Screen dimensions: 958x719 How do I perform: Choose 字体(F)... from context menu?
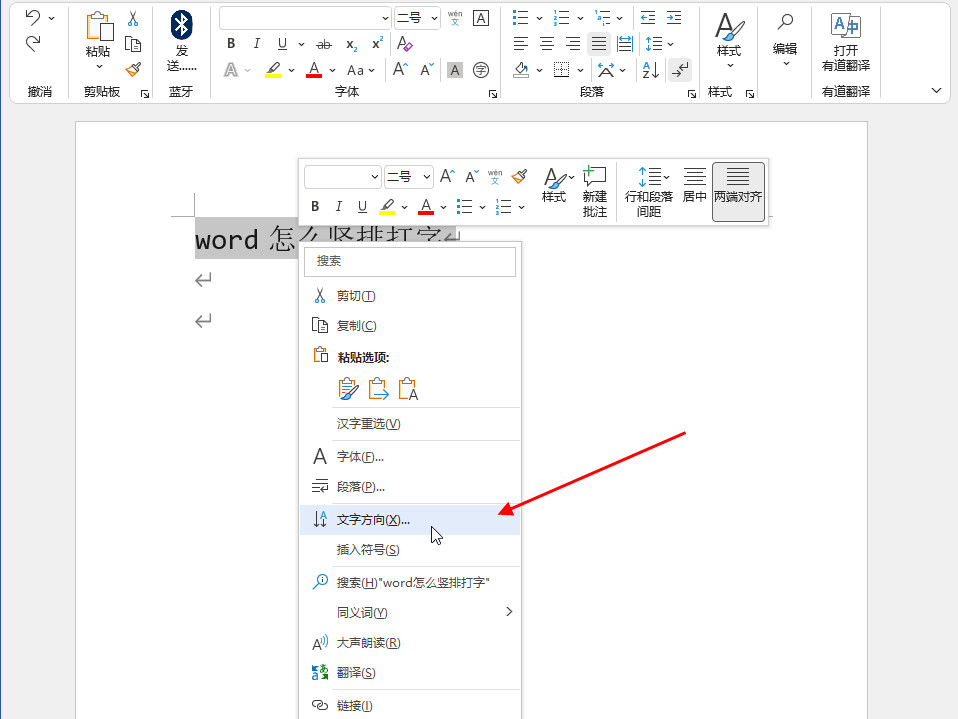click(x=410, y=456)
